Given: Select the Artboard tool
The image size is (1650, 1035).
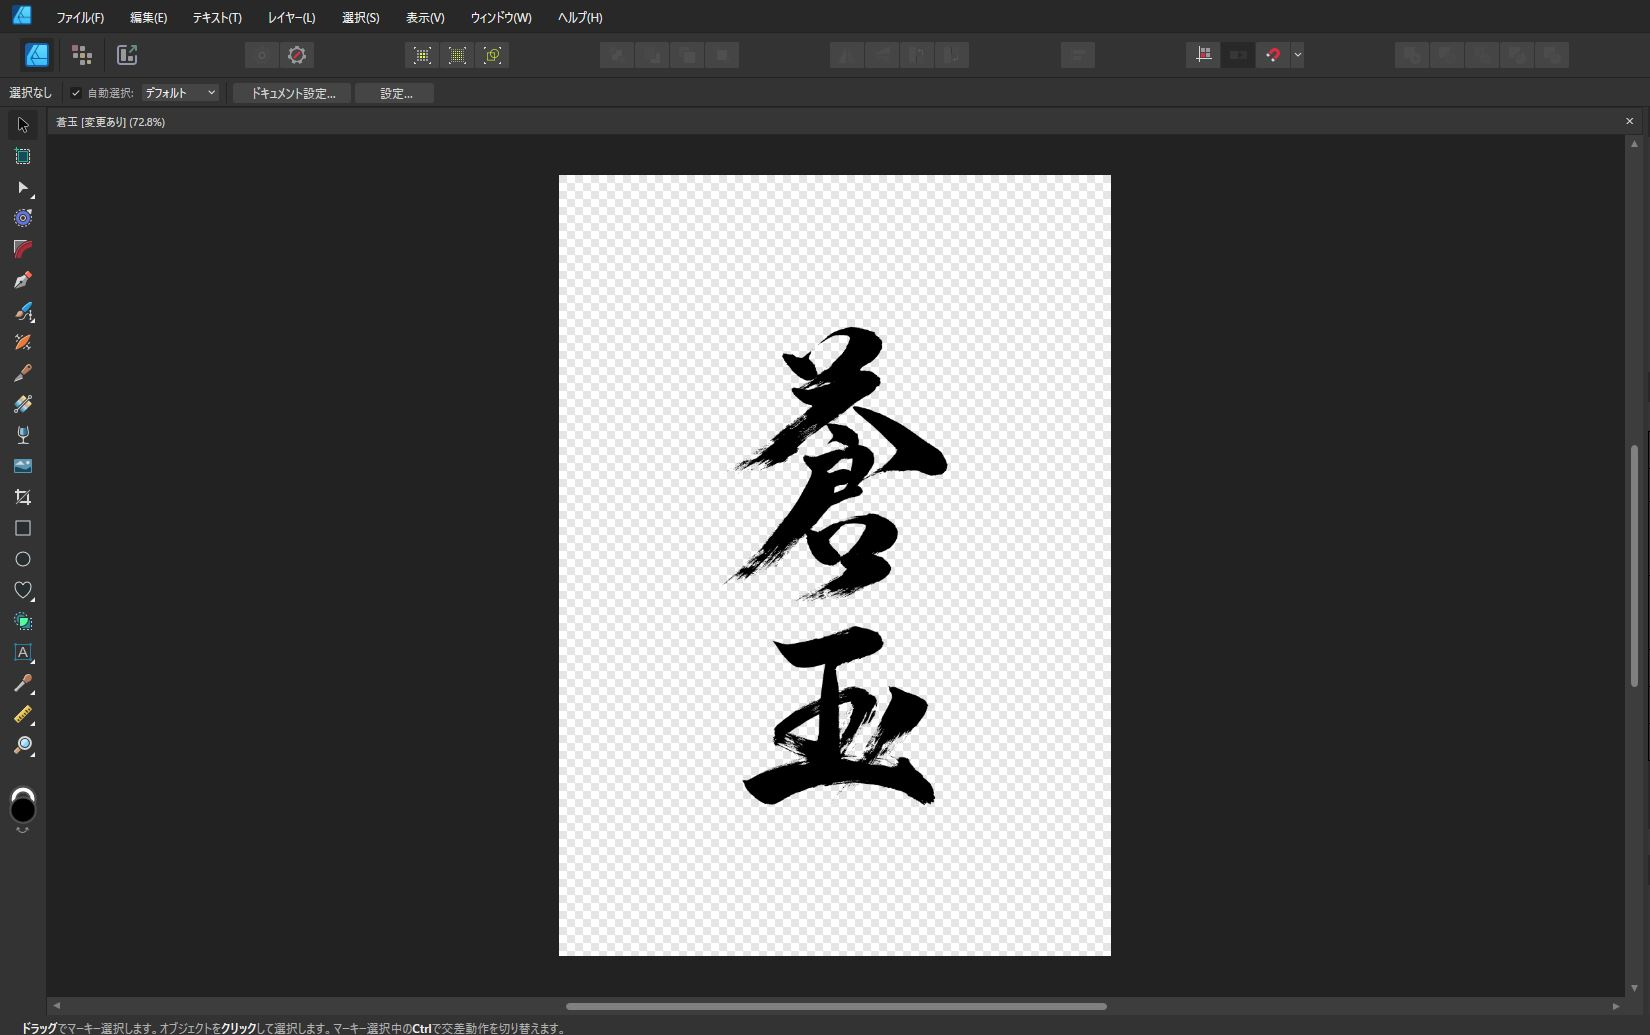Looking at the screenshot, I should [x=23, y=156].
